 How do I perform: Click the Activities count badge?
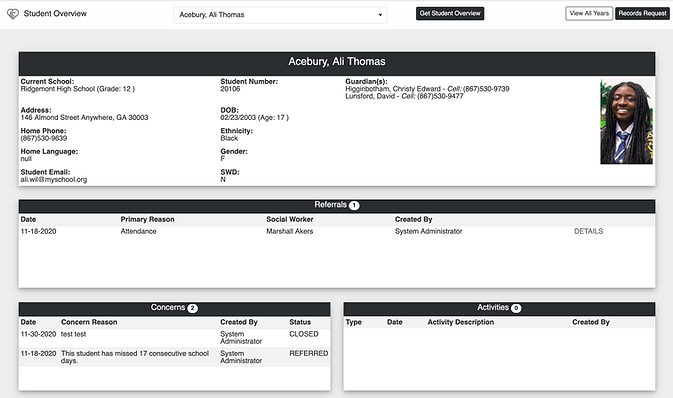pyautogui.click(x=516, y=308)
